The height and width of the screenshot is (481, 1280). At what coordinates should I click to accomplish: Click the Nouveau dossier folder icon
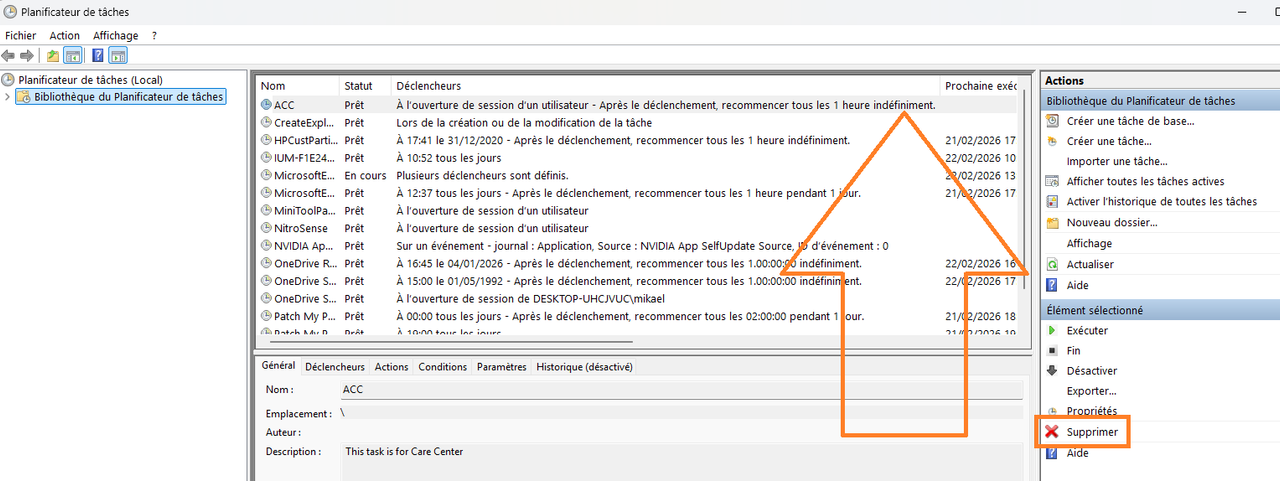point(1052,223)
